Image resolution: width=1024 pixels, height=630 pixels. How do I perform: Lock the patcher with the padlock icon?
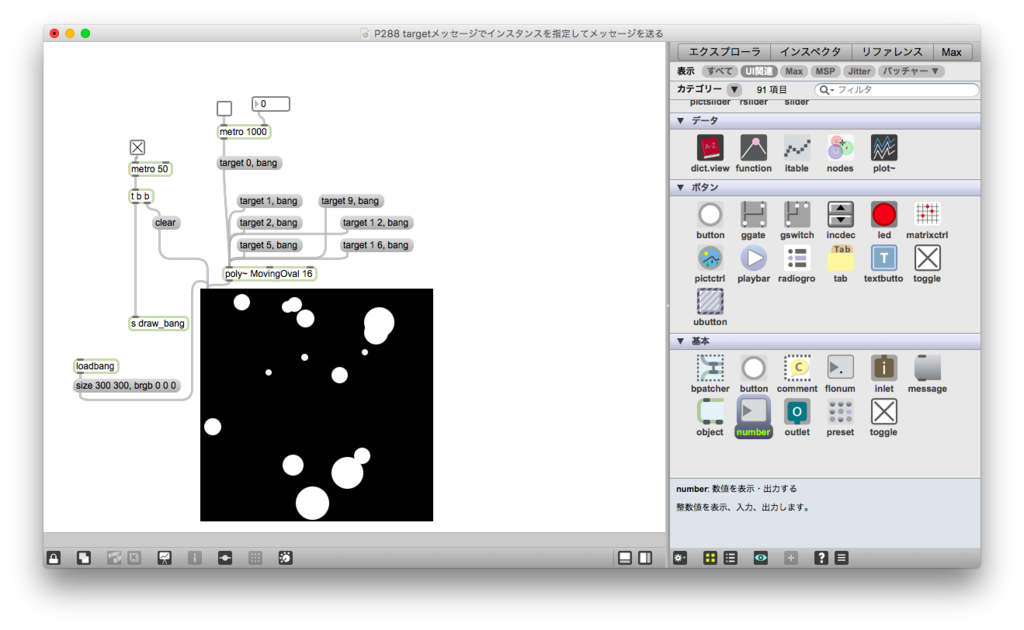click(53, 557)
